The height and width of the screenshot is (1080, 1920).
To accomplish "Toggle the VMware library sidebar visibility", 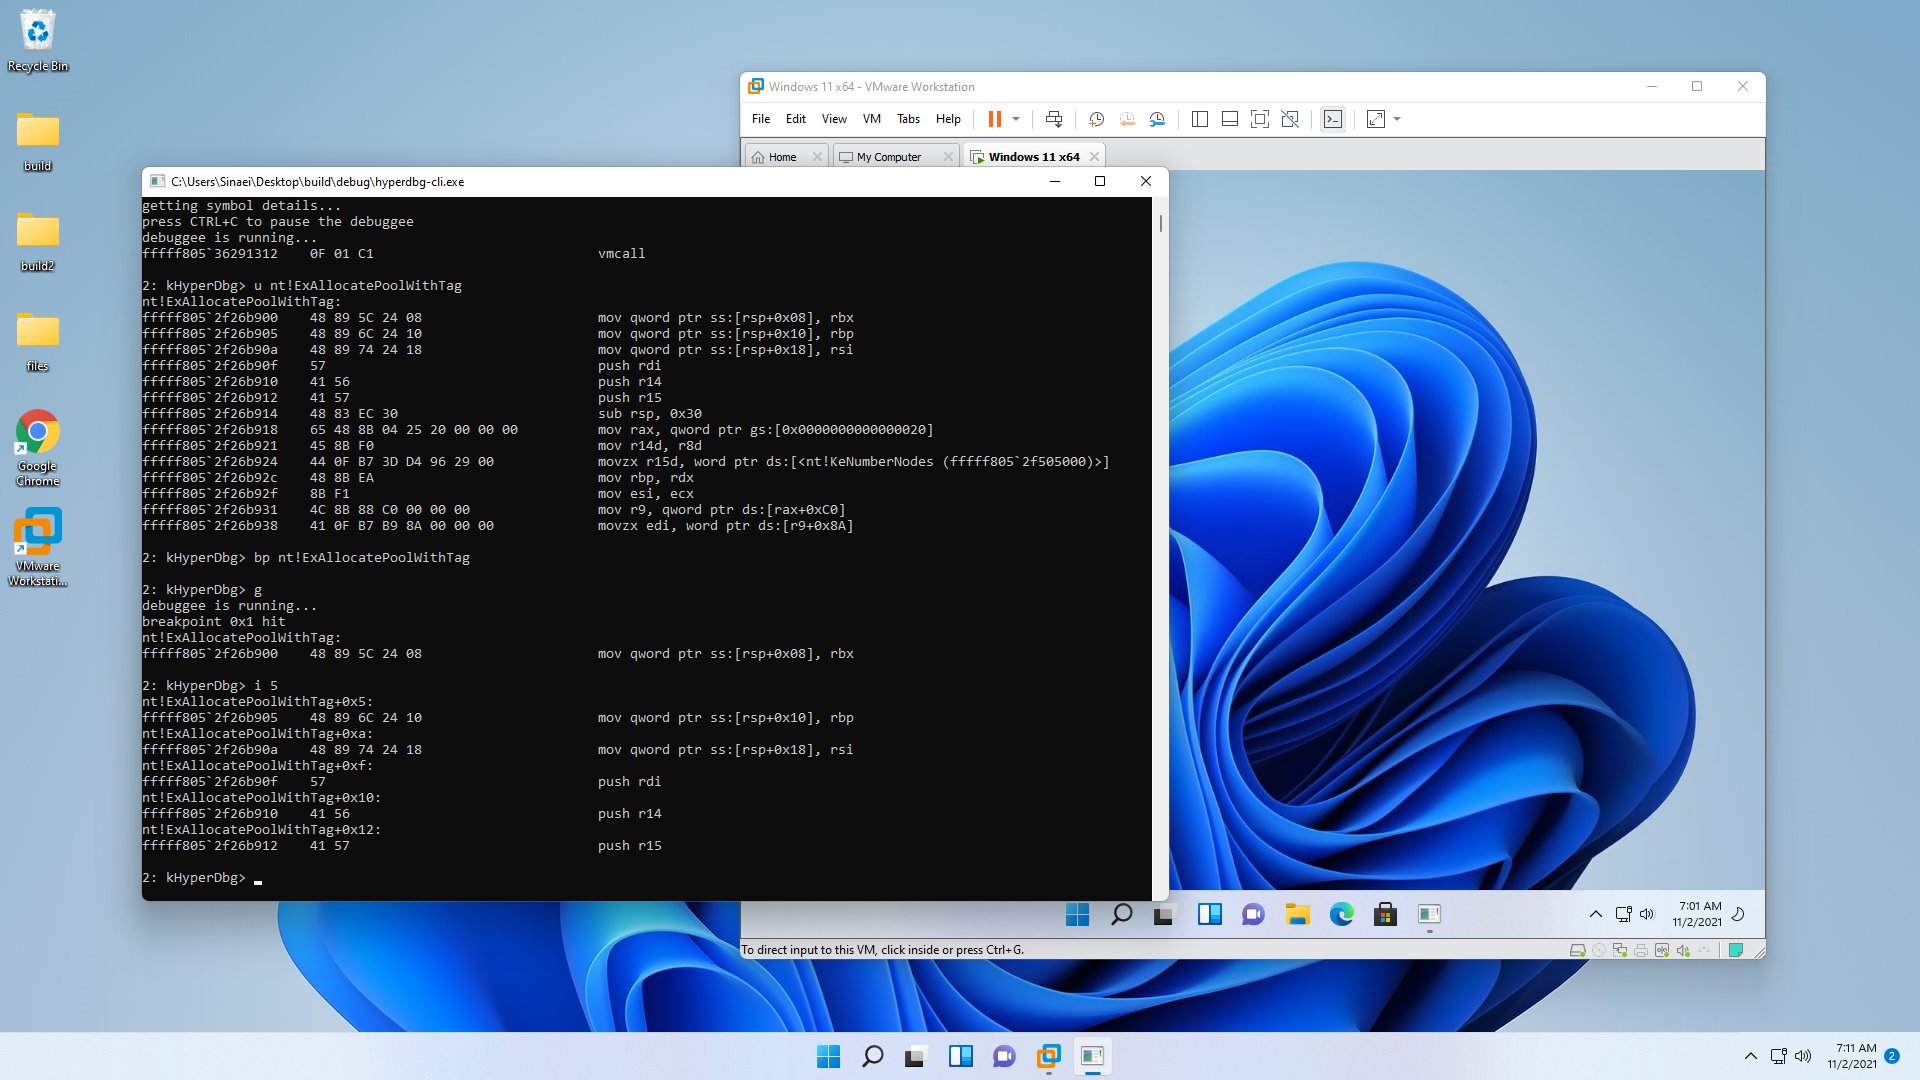I will pos(1198,119).
